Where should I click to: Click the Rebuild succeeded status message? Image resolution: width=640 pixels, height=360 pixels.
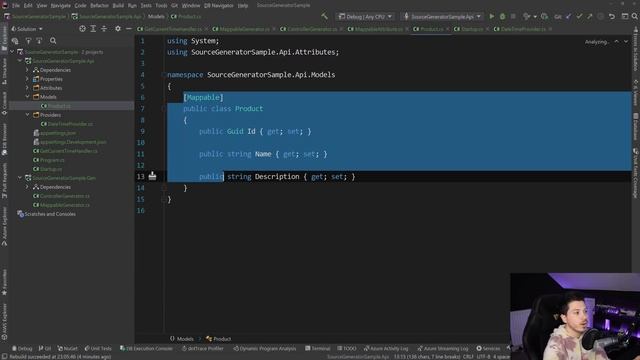60,357
